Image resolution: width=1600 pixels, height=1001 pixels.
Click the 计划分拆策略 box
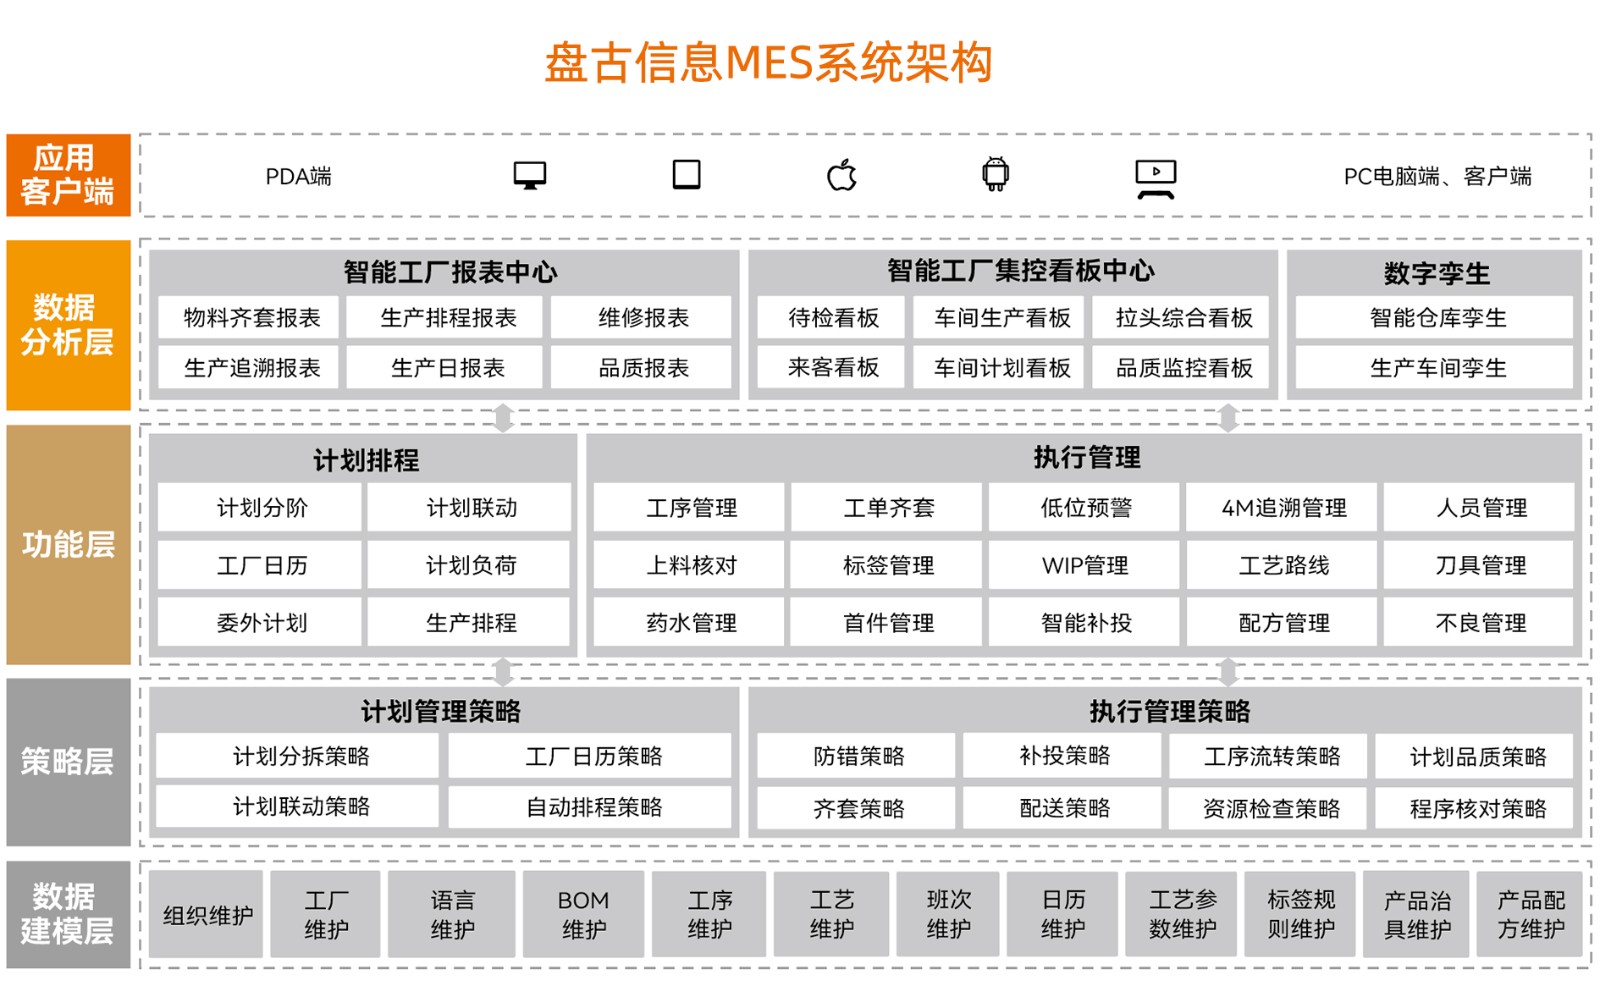coord(300,756)
